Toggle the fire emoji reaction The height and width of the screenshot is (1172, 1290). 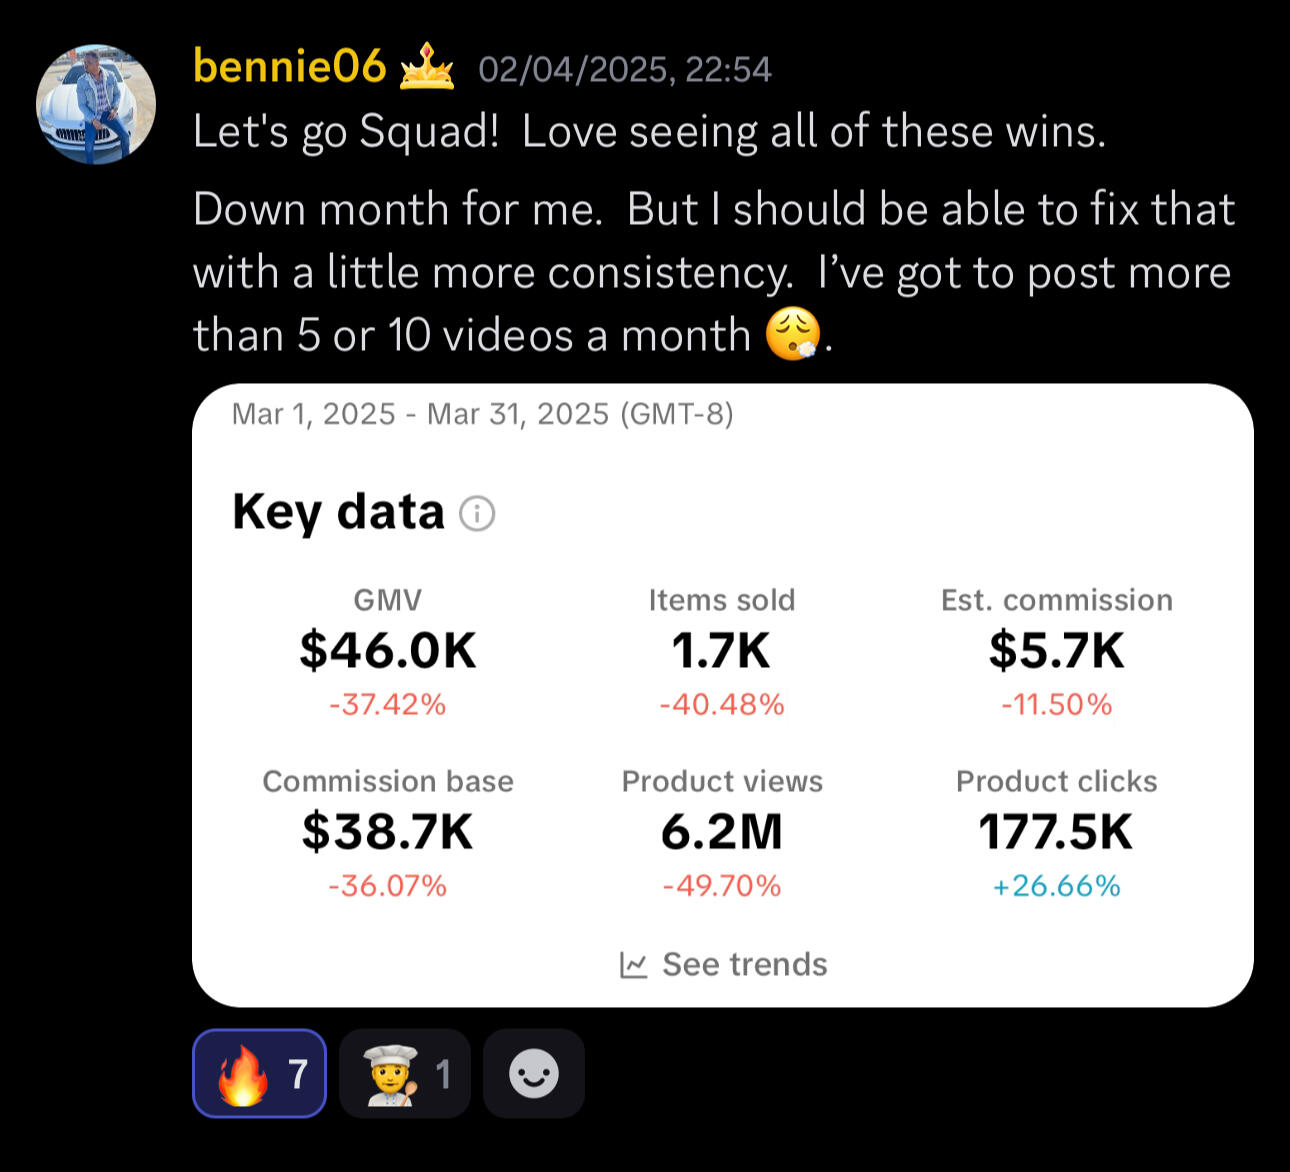tap(259, 1073)
